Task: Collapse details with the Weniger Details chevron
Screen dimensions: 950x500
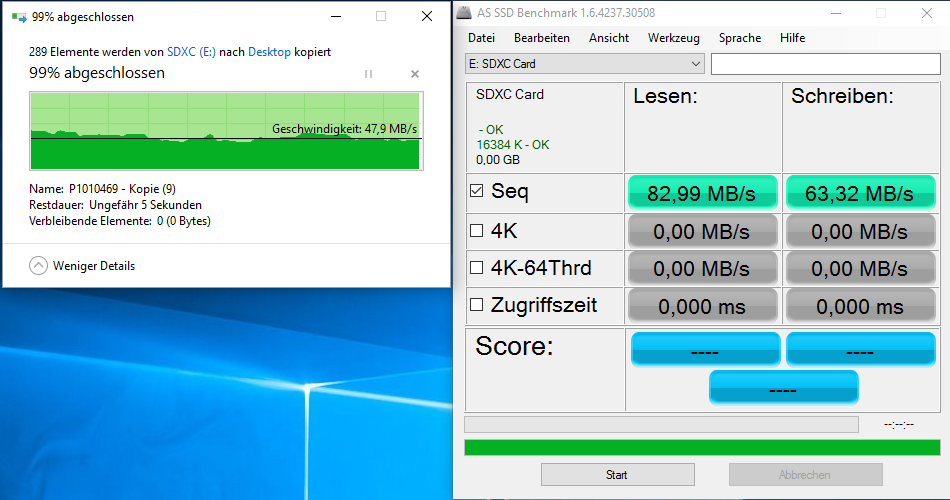Action: (38, 265)
